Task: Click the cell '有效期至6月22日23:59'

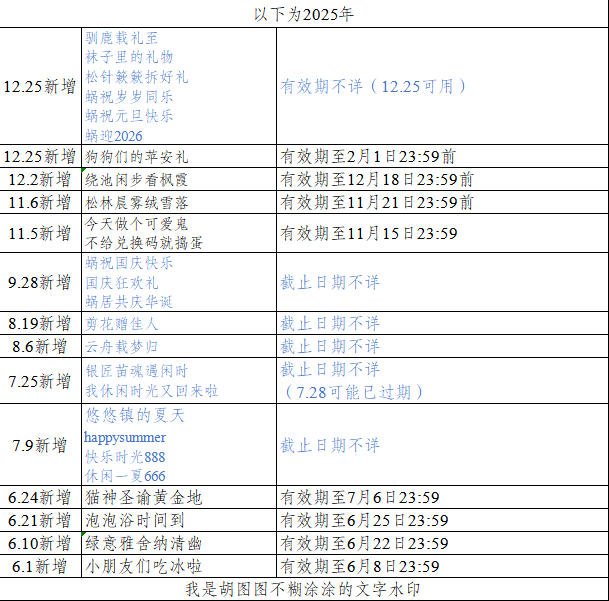Action: [x=365, y=543]
